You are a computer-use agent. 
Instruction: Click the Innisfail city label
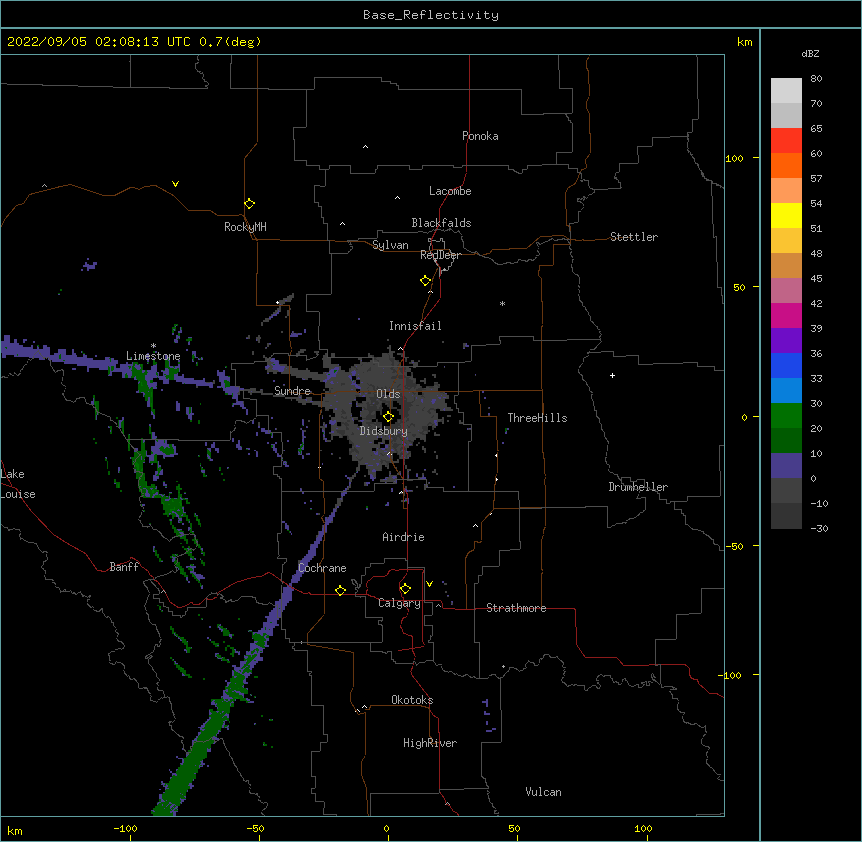coord(415,326)
